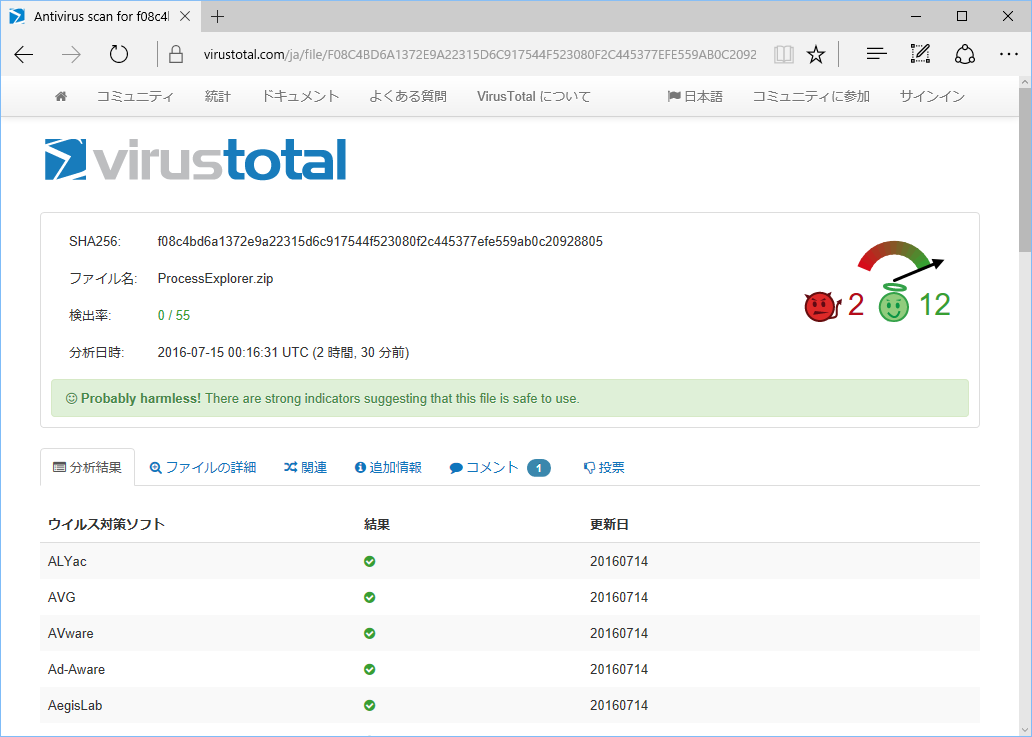Image resolution: width=1032 pixels, height=737 pixels.
Task: Select 分析結果 tab
Action: 88,467
